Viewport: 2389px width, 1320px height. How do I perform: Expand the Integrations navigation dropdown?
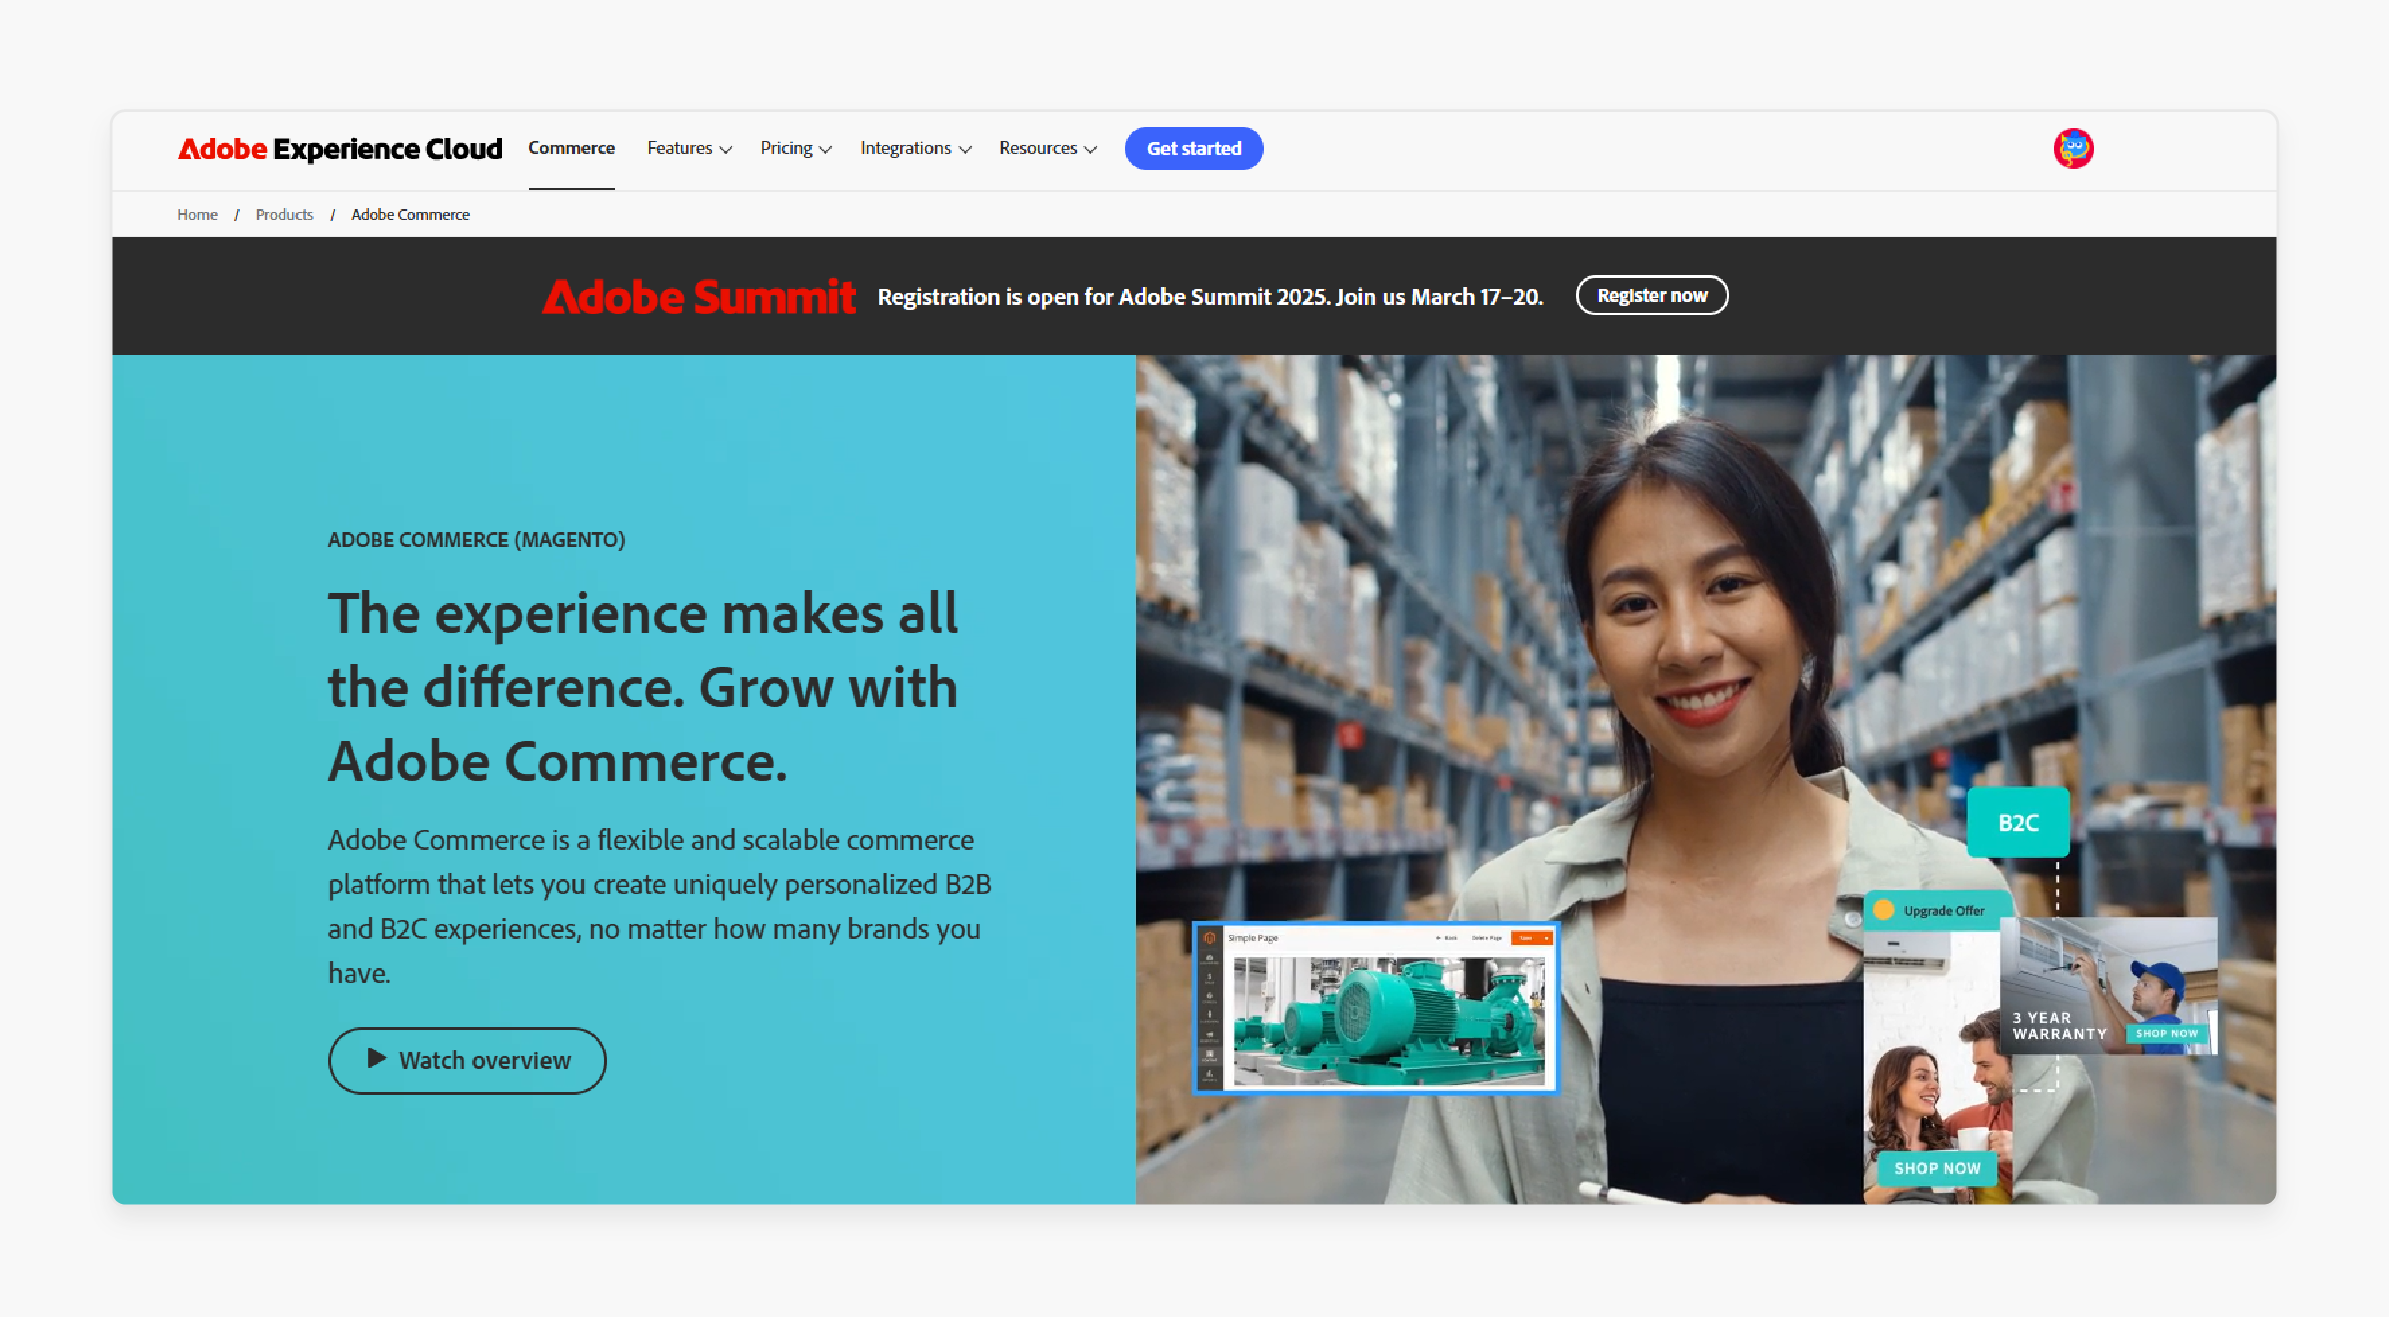[915, 148]
